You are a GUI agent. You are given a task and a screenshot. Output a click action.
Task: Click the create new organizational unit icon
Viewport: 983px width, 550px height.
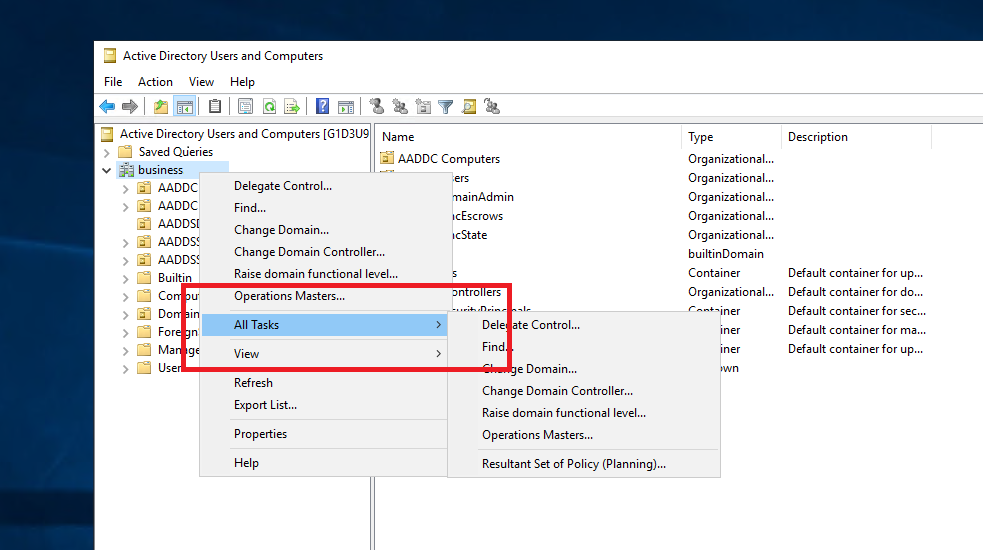click(423, 107)
